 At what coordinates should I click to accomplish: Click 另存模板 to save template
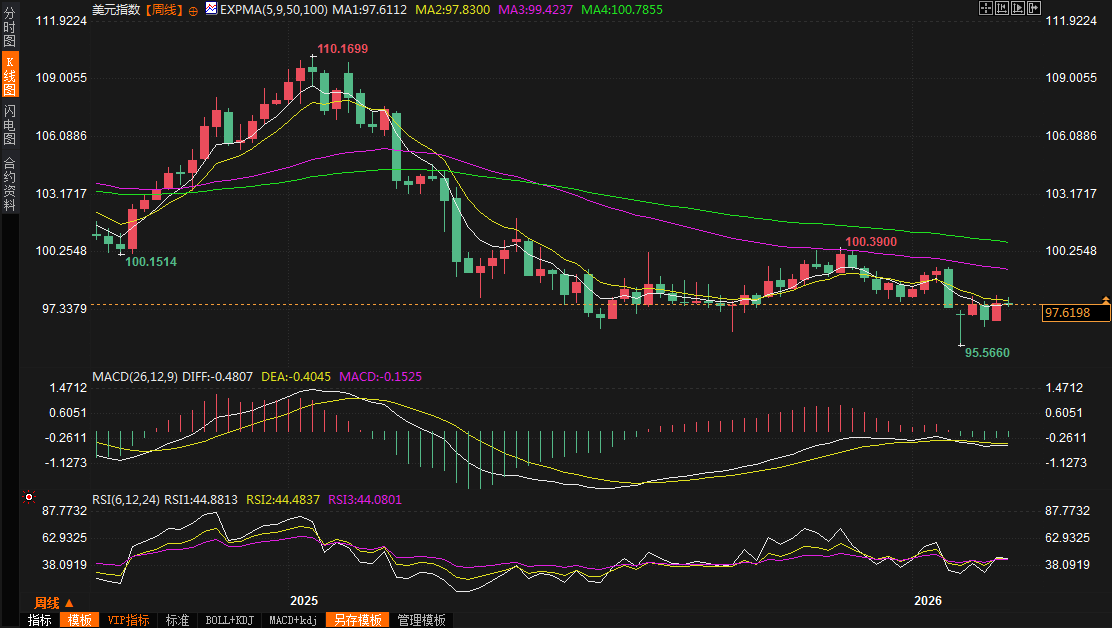(358, 620)
